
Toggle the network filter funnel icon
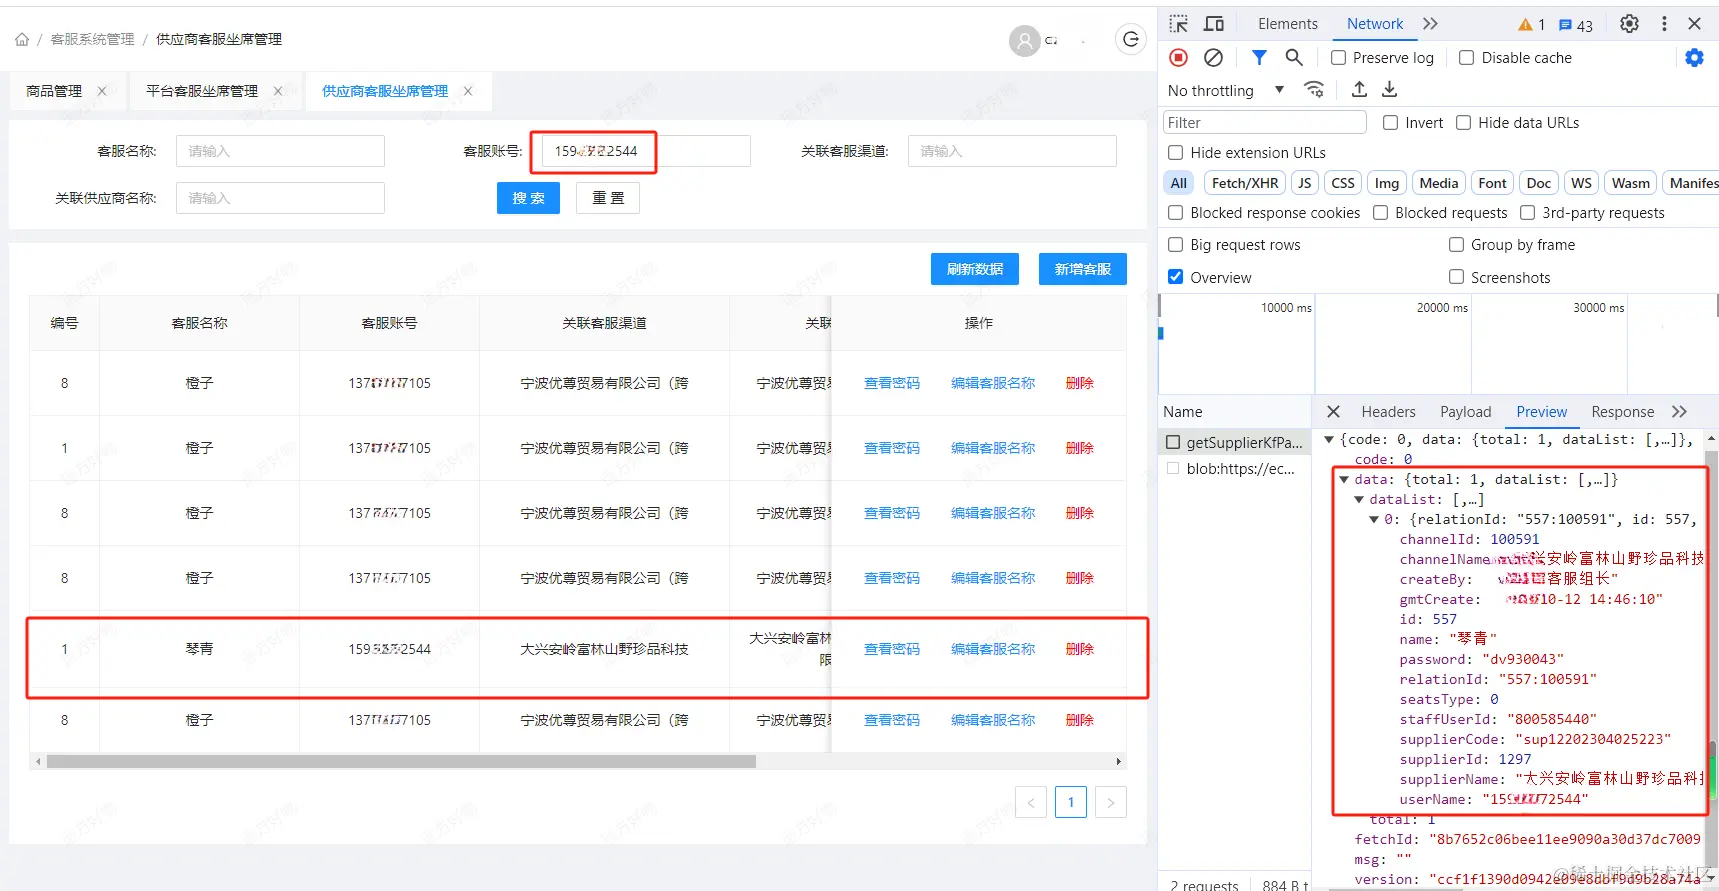(x=1259, y=58)
